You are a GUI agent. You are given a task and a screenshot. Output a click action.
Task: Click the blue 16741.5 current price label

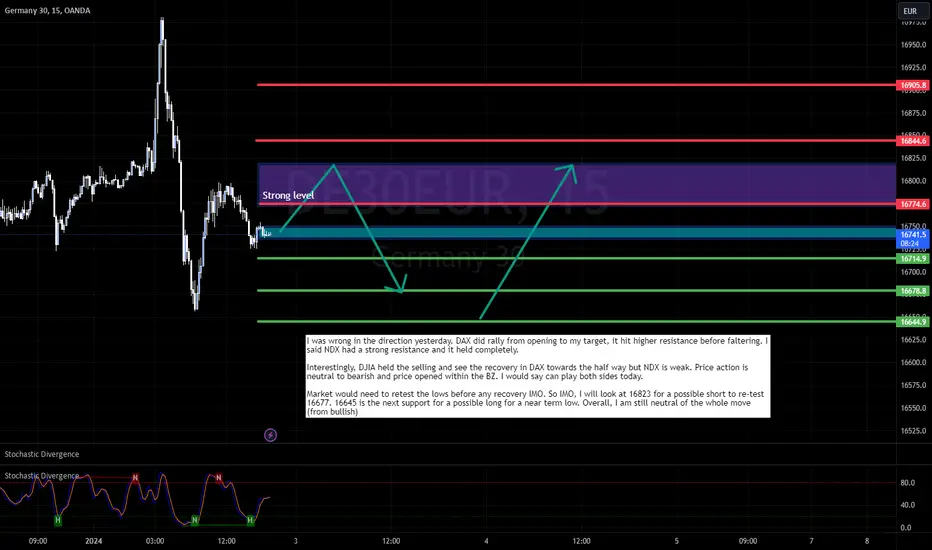point(913,238)
